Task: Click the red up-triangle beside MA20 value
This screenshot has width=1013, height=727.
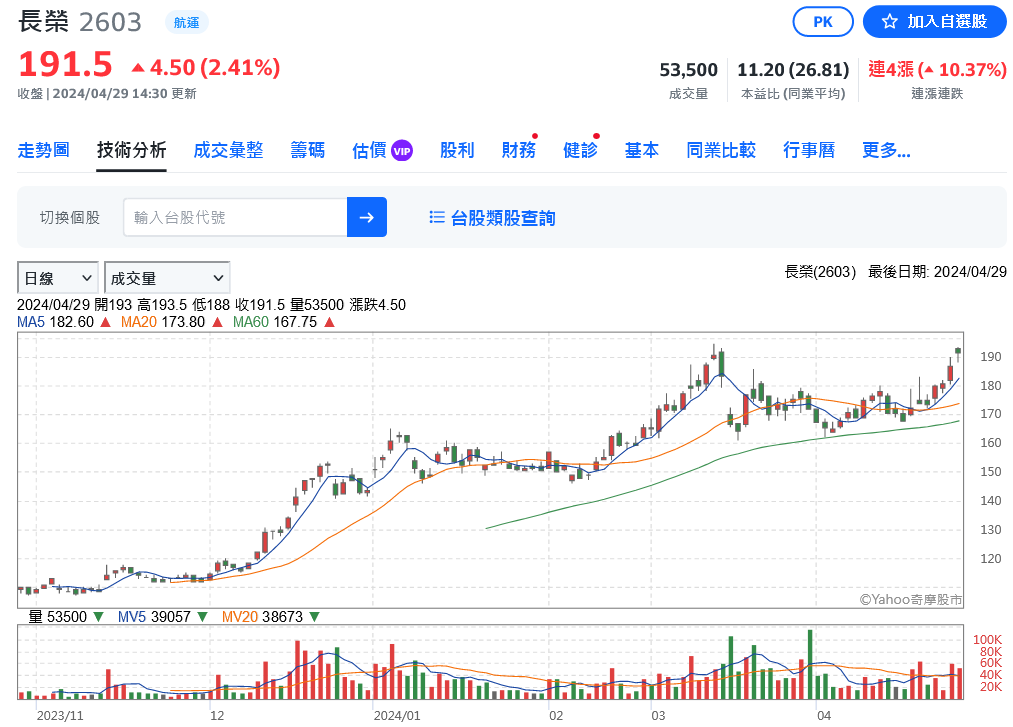Action: [218, 322]
